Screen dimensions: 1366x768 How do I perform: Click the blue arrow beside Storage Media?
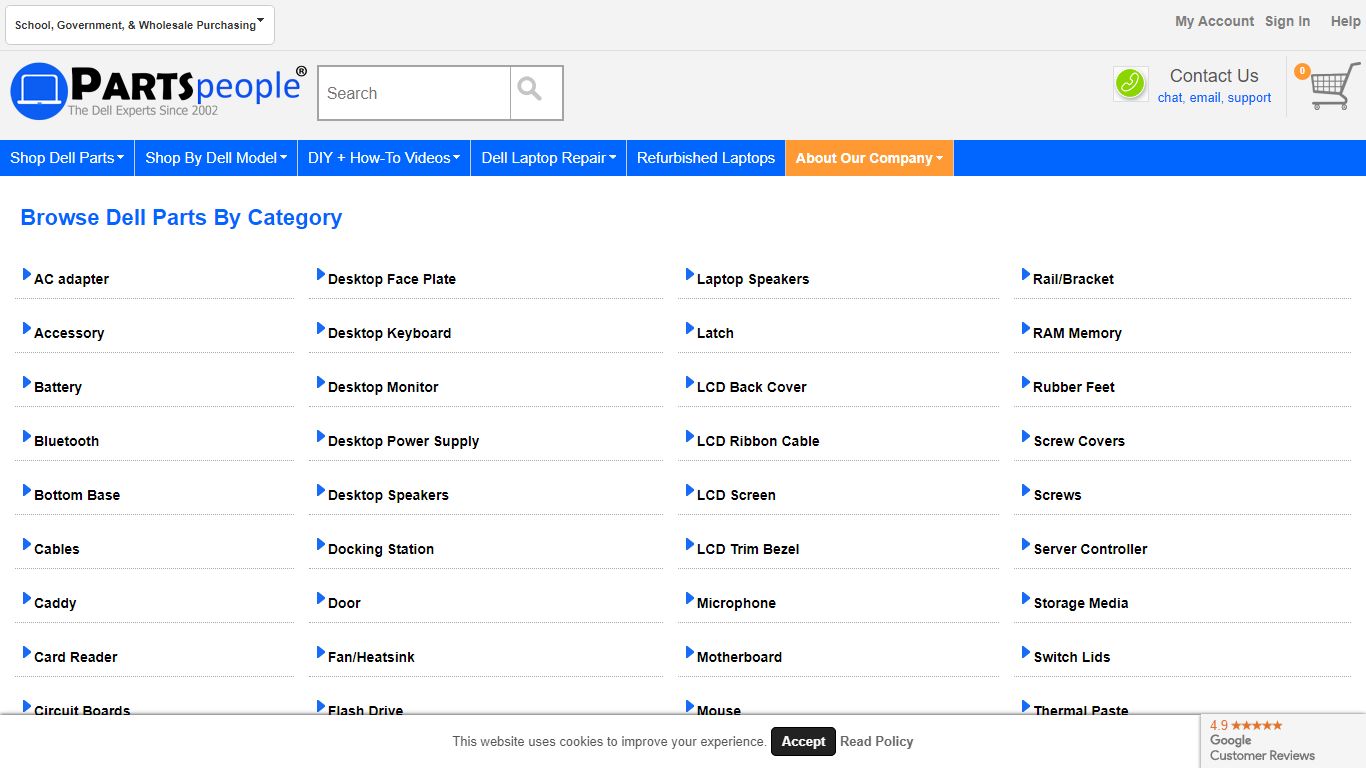tap(1026, 598)
